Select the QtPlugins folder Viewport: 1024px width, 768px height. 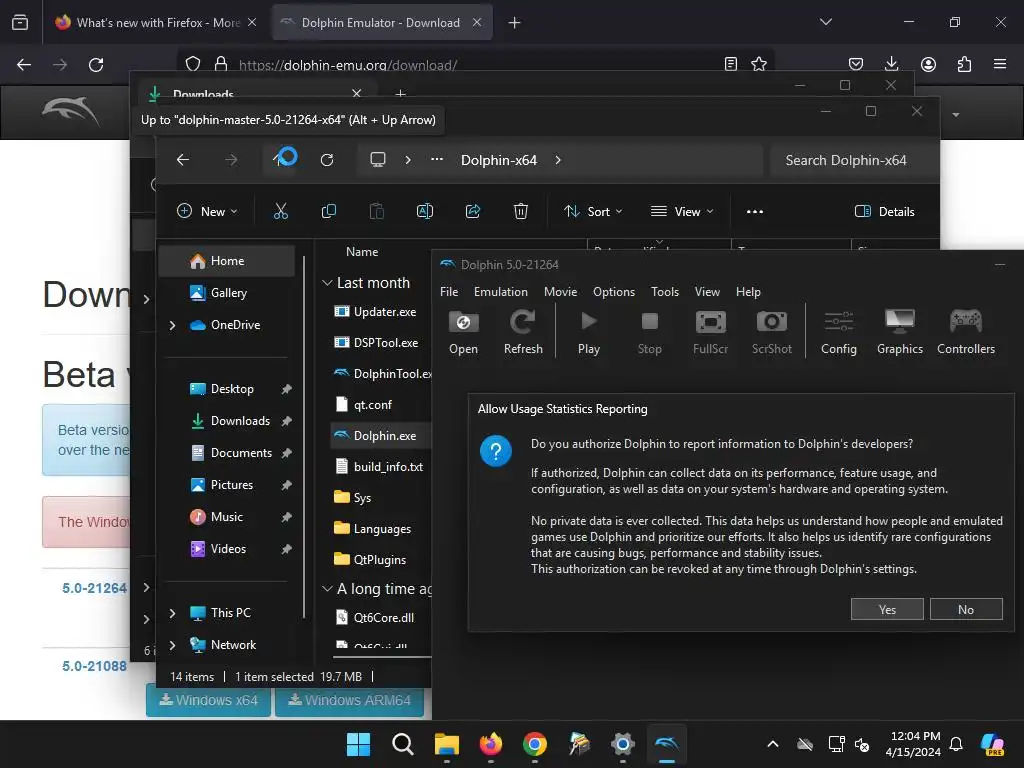coord(381,559)
